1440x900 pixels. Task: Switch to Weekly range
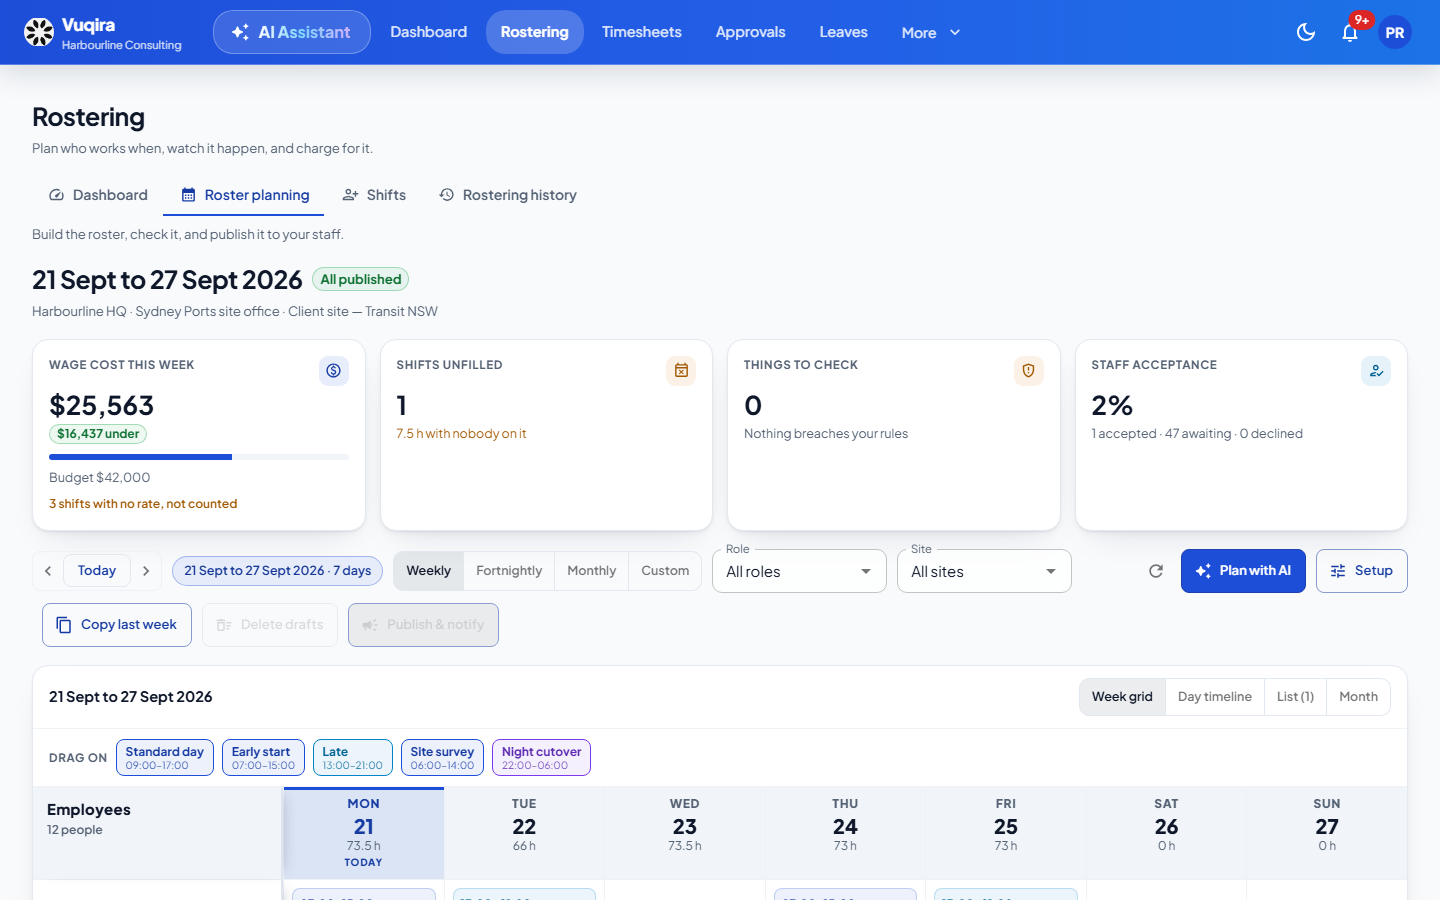point(429,571)
